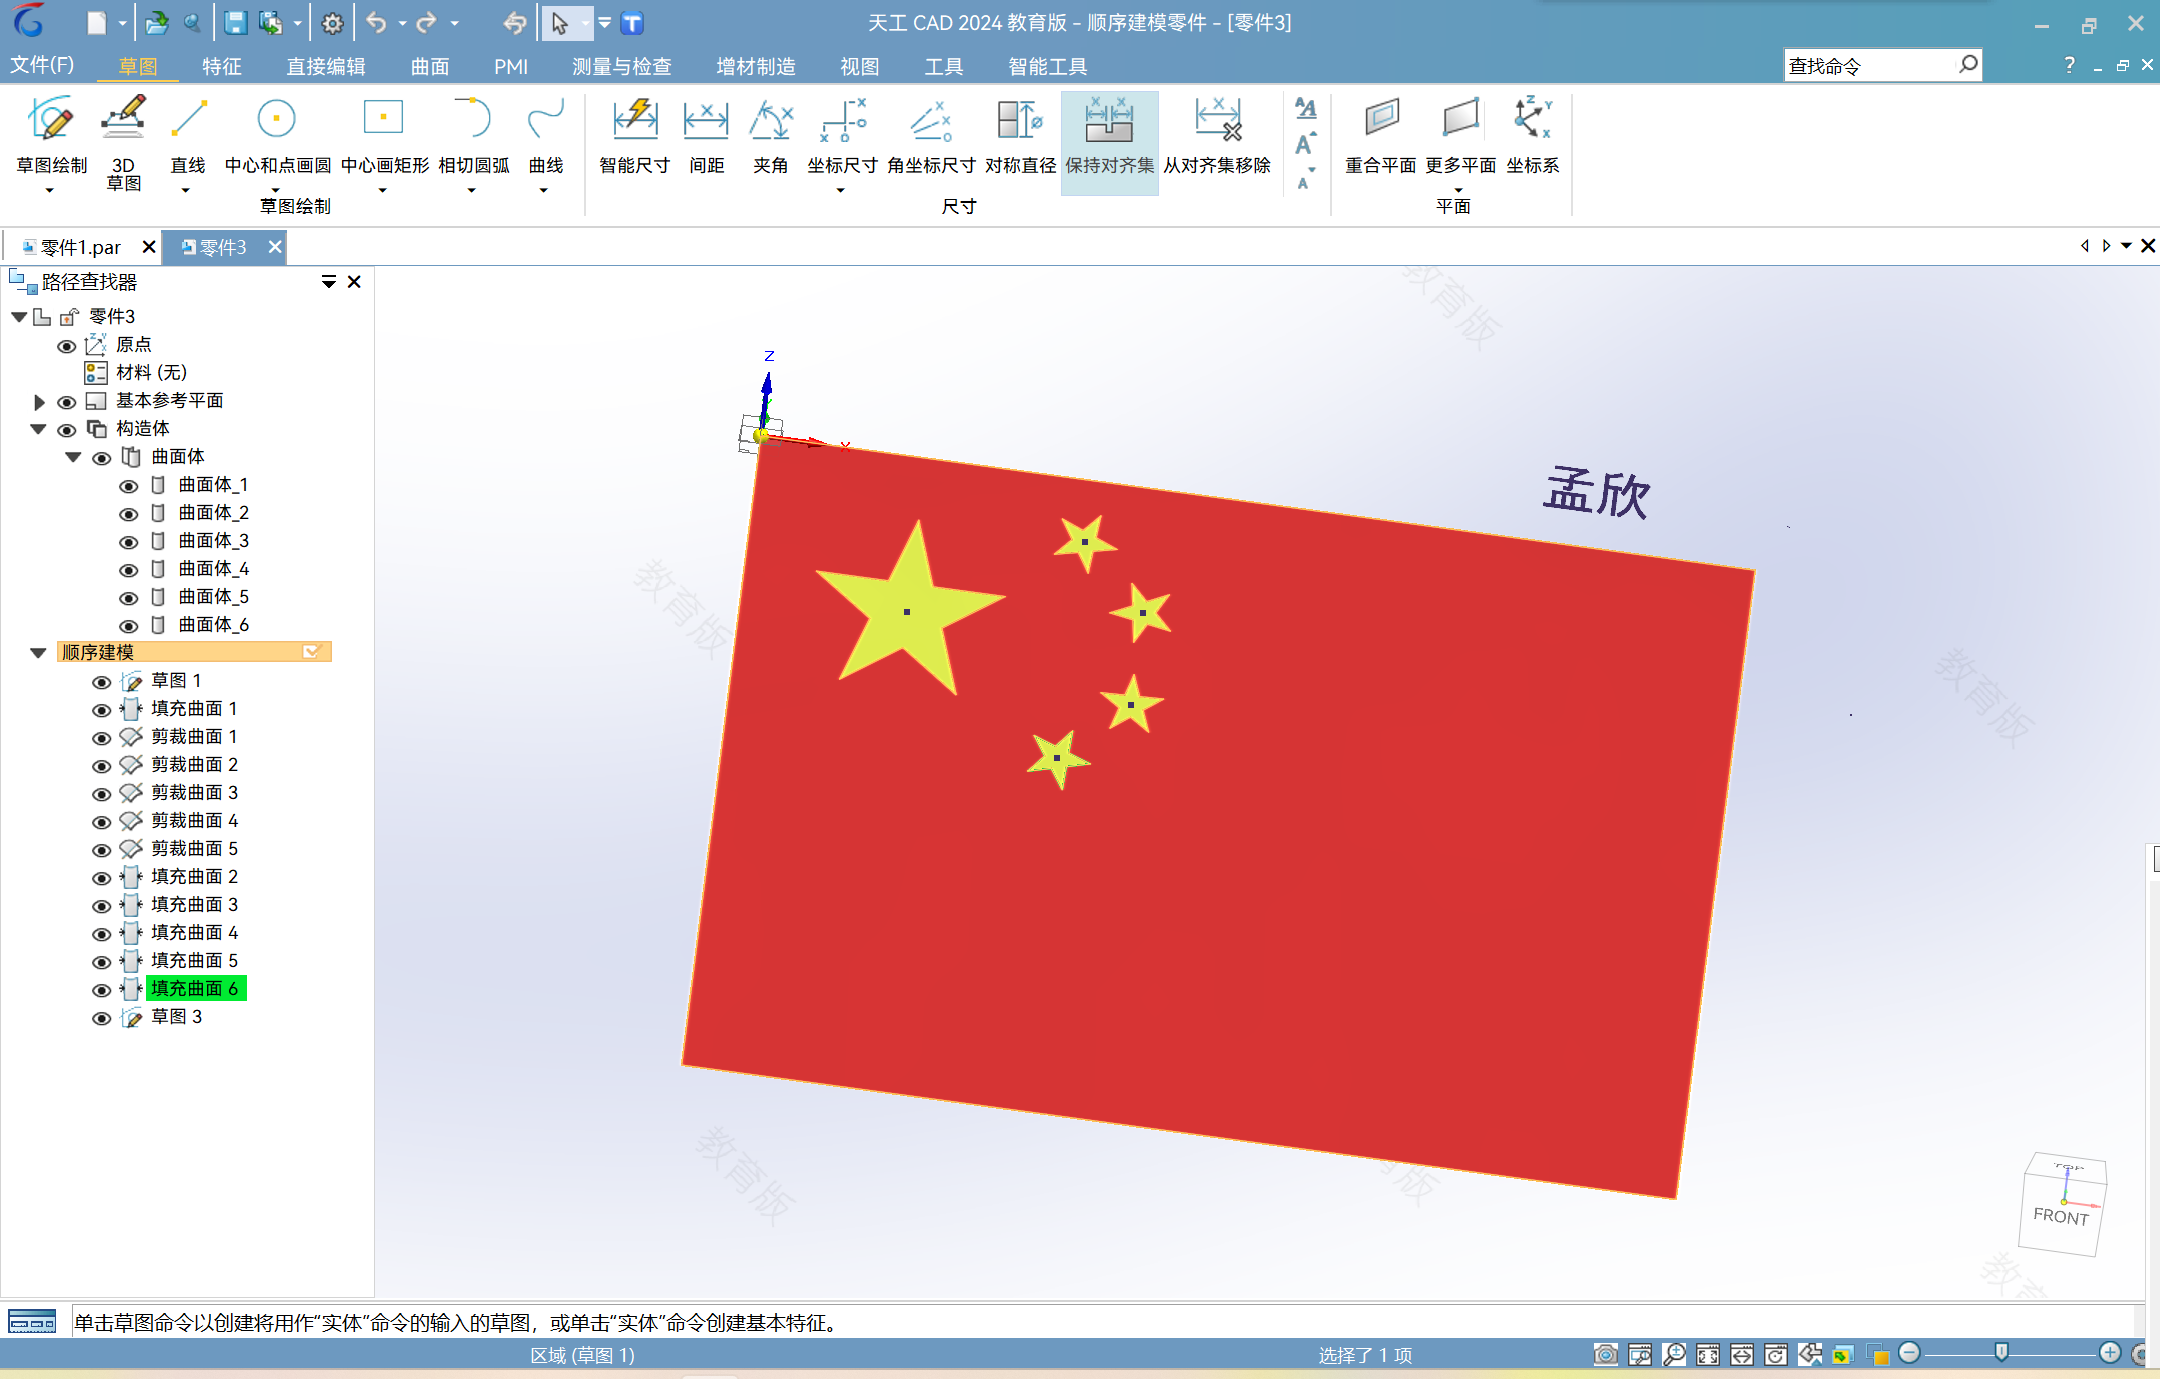Click the zoom out minus button
The image size is (2160, 1379).
point(1909,1353)
